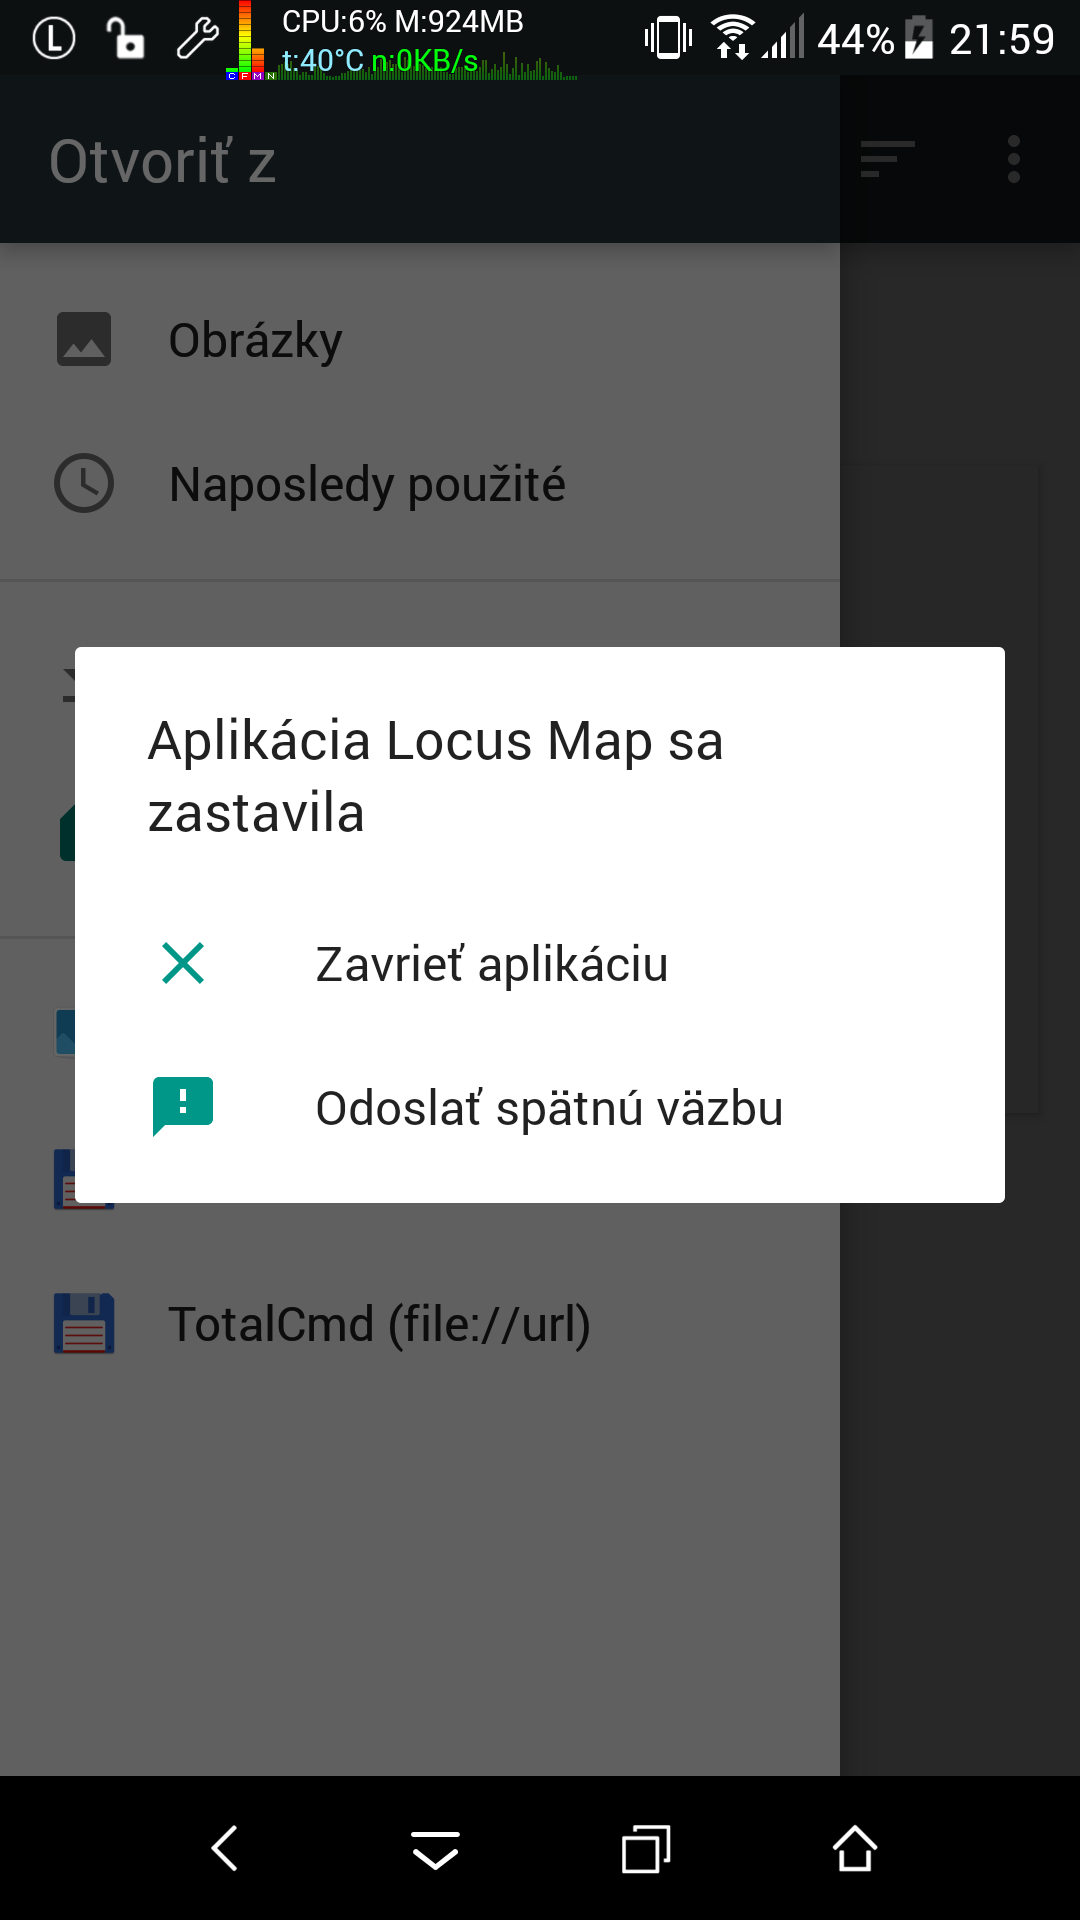Viewport: 1080px width, 1920px height.
Task: Tap the hide navigation bar chevron
Action: click(435, 1850)
